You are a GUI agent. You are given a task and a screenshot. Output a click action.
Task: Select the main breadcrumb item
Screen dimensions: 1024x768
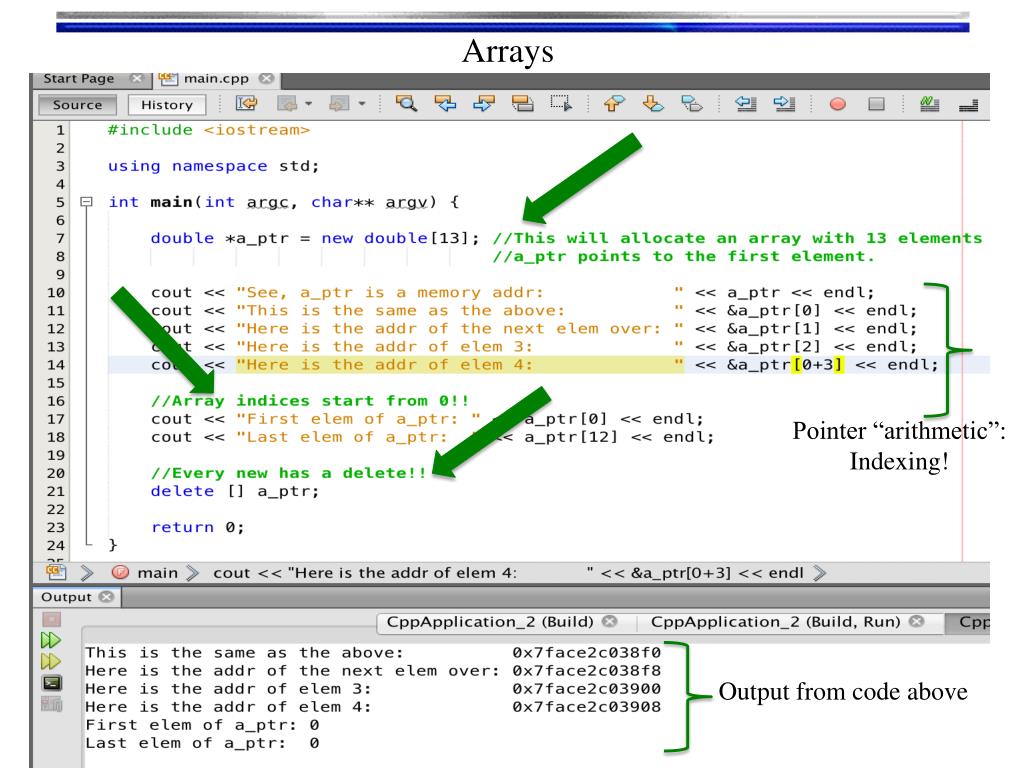pyautogui.click(x=157, y=573)
